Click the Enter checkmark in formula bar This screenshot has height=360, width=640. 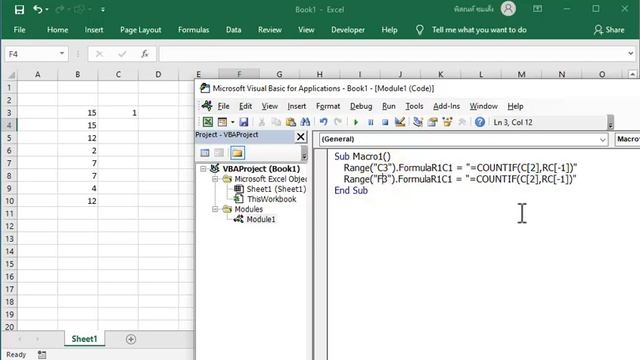pyautogui.click(x=122, y=54)
